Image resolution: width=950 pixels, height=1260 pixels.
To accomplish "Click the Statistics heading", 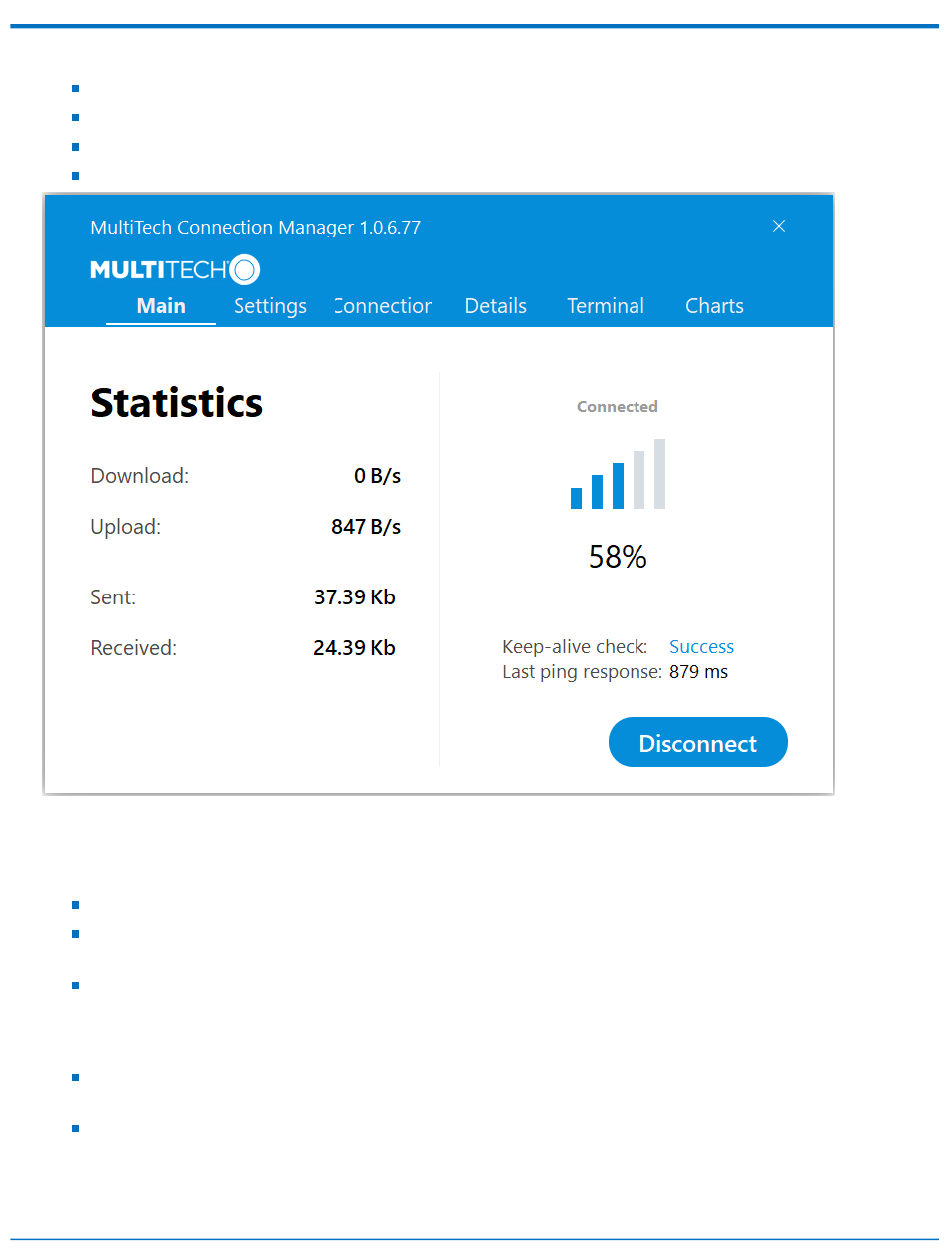I will [177, 403].
